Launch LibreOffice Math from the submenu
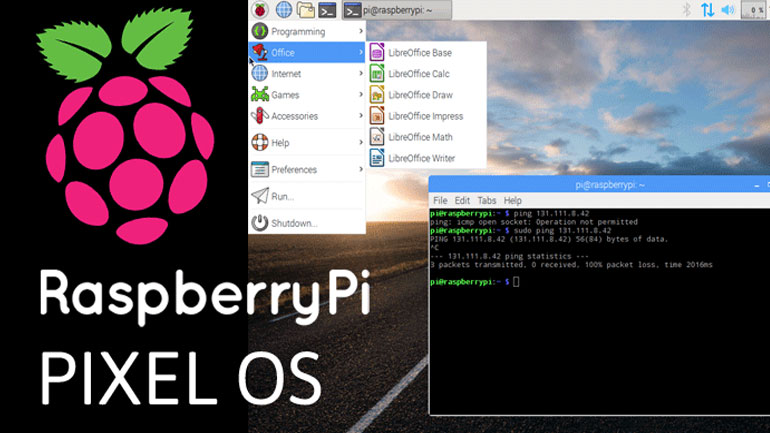 (426, 137)
